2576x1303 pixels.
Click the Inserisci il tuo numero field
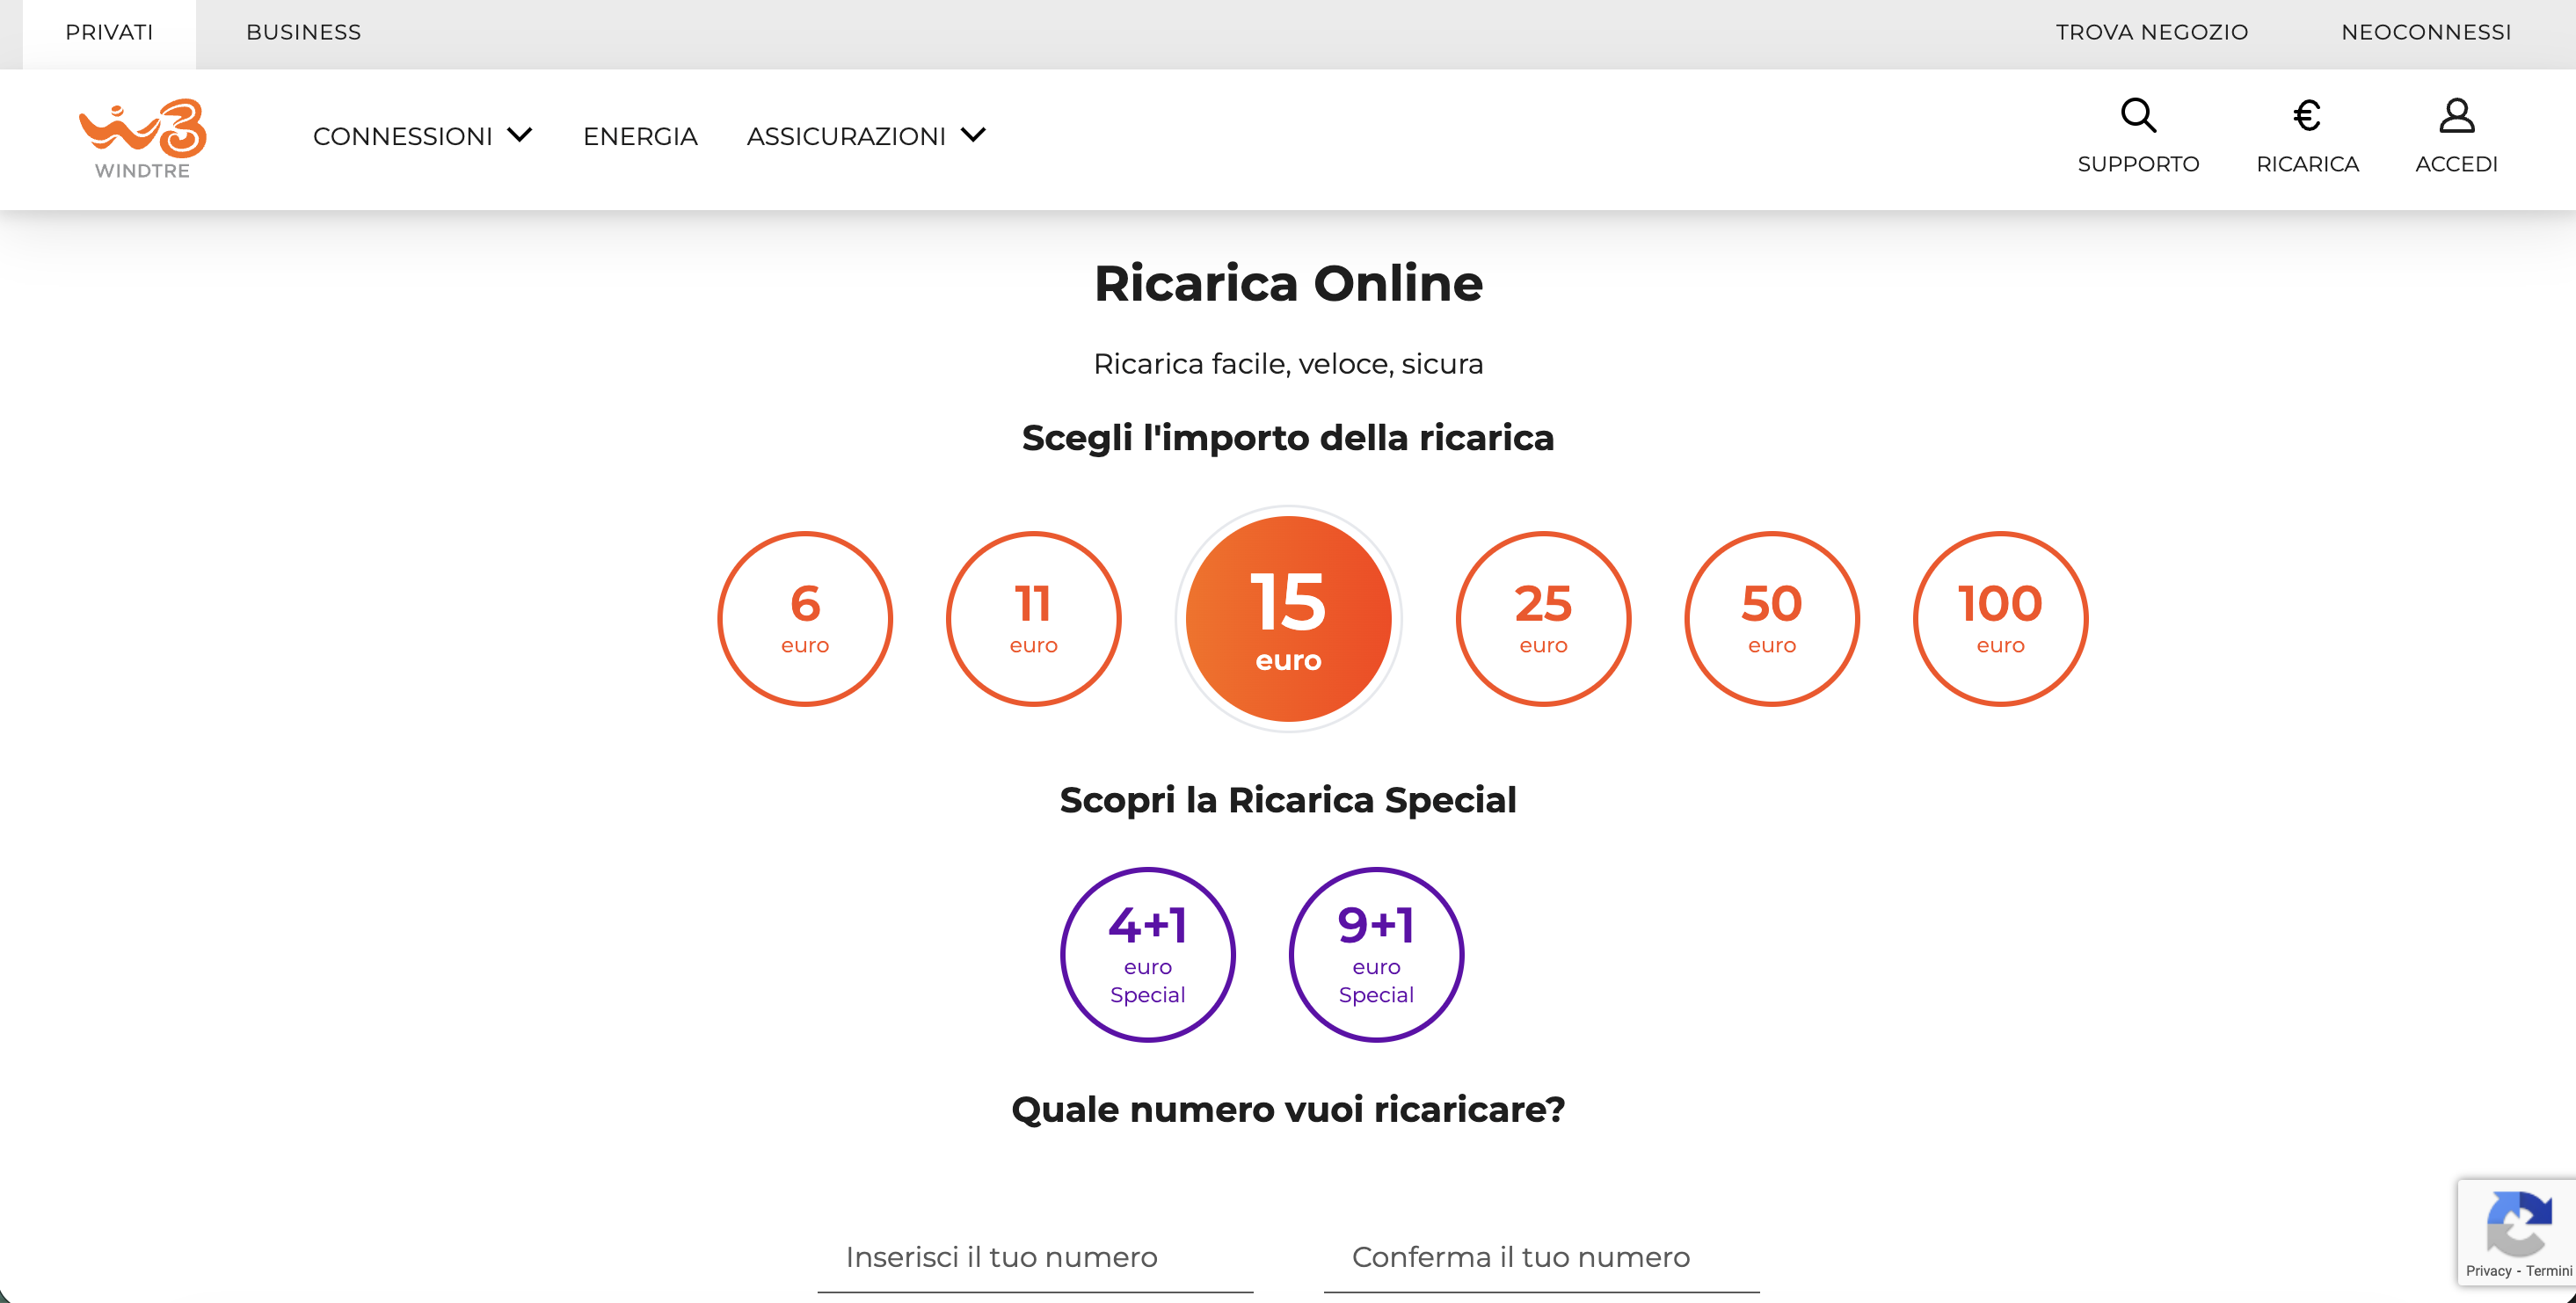(x=1034, y=1257)
